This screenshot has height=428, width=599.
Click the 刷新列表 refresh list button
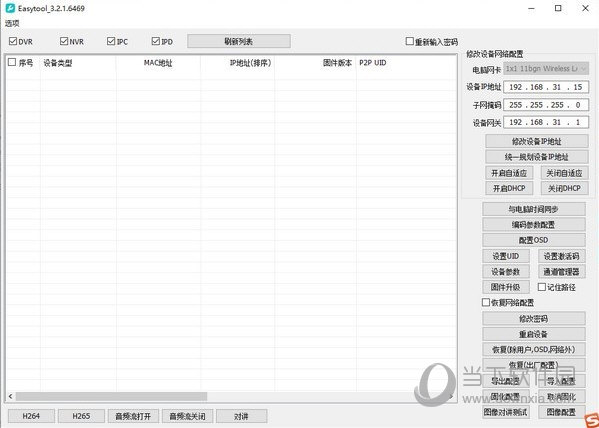(x=239, y=41)
